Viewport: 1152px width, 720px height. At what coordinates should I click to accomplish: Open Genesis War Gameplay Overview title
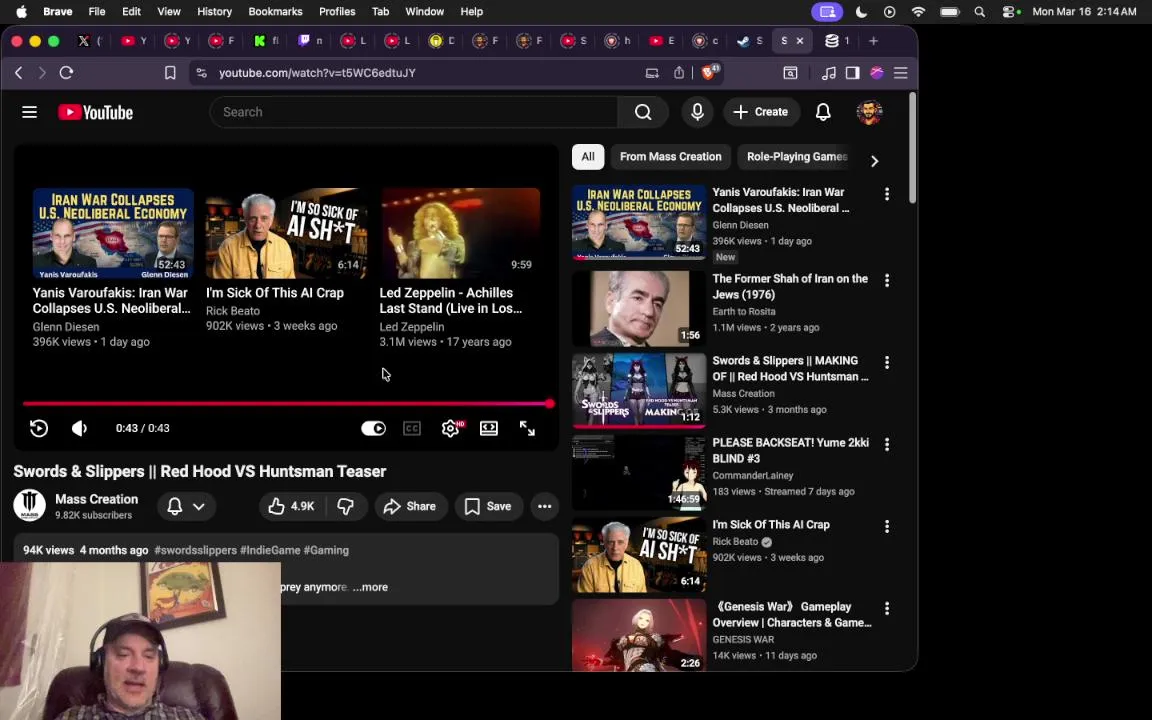pos(791,614)
